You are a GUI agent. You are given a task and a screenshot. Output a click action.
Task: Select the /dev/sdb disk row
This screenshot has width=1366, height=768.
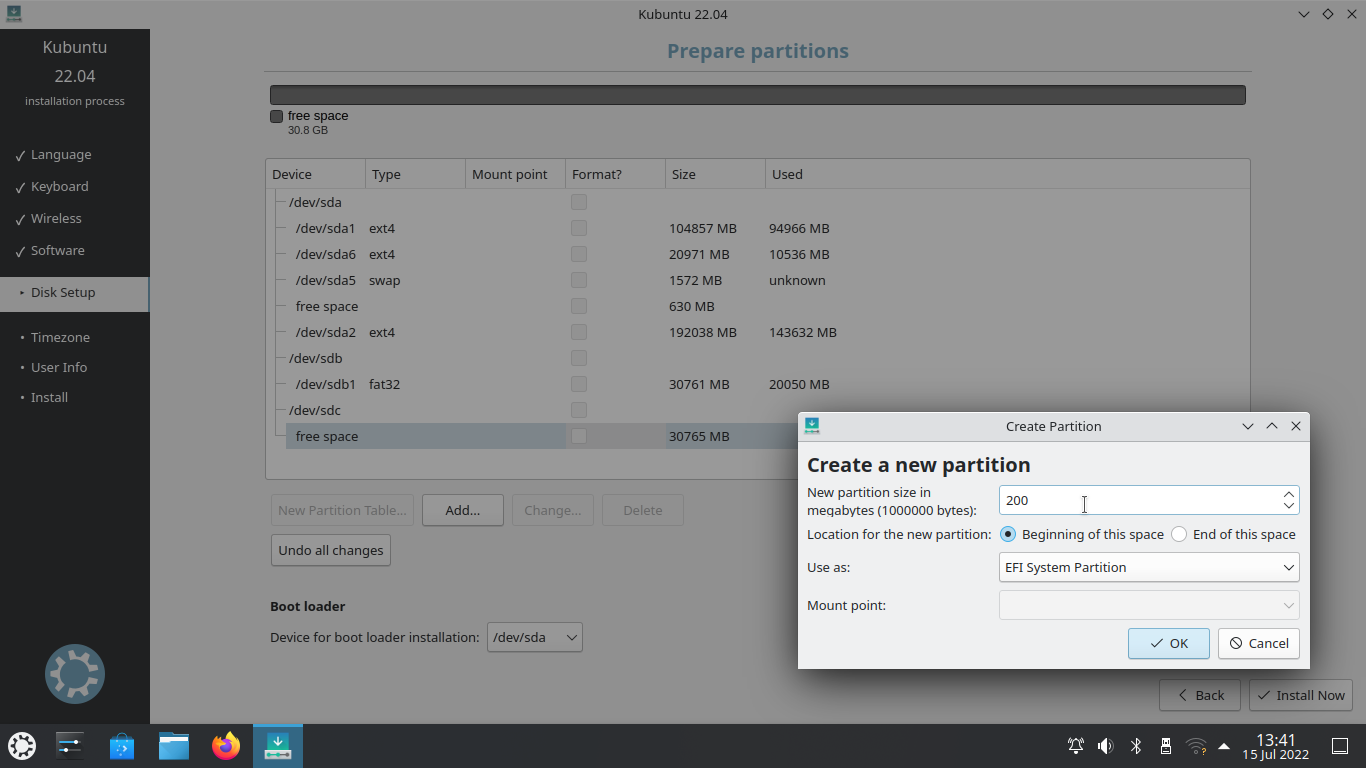tap(757, 358)
